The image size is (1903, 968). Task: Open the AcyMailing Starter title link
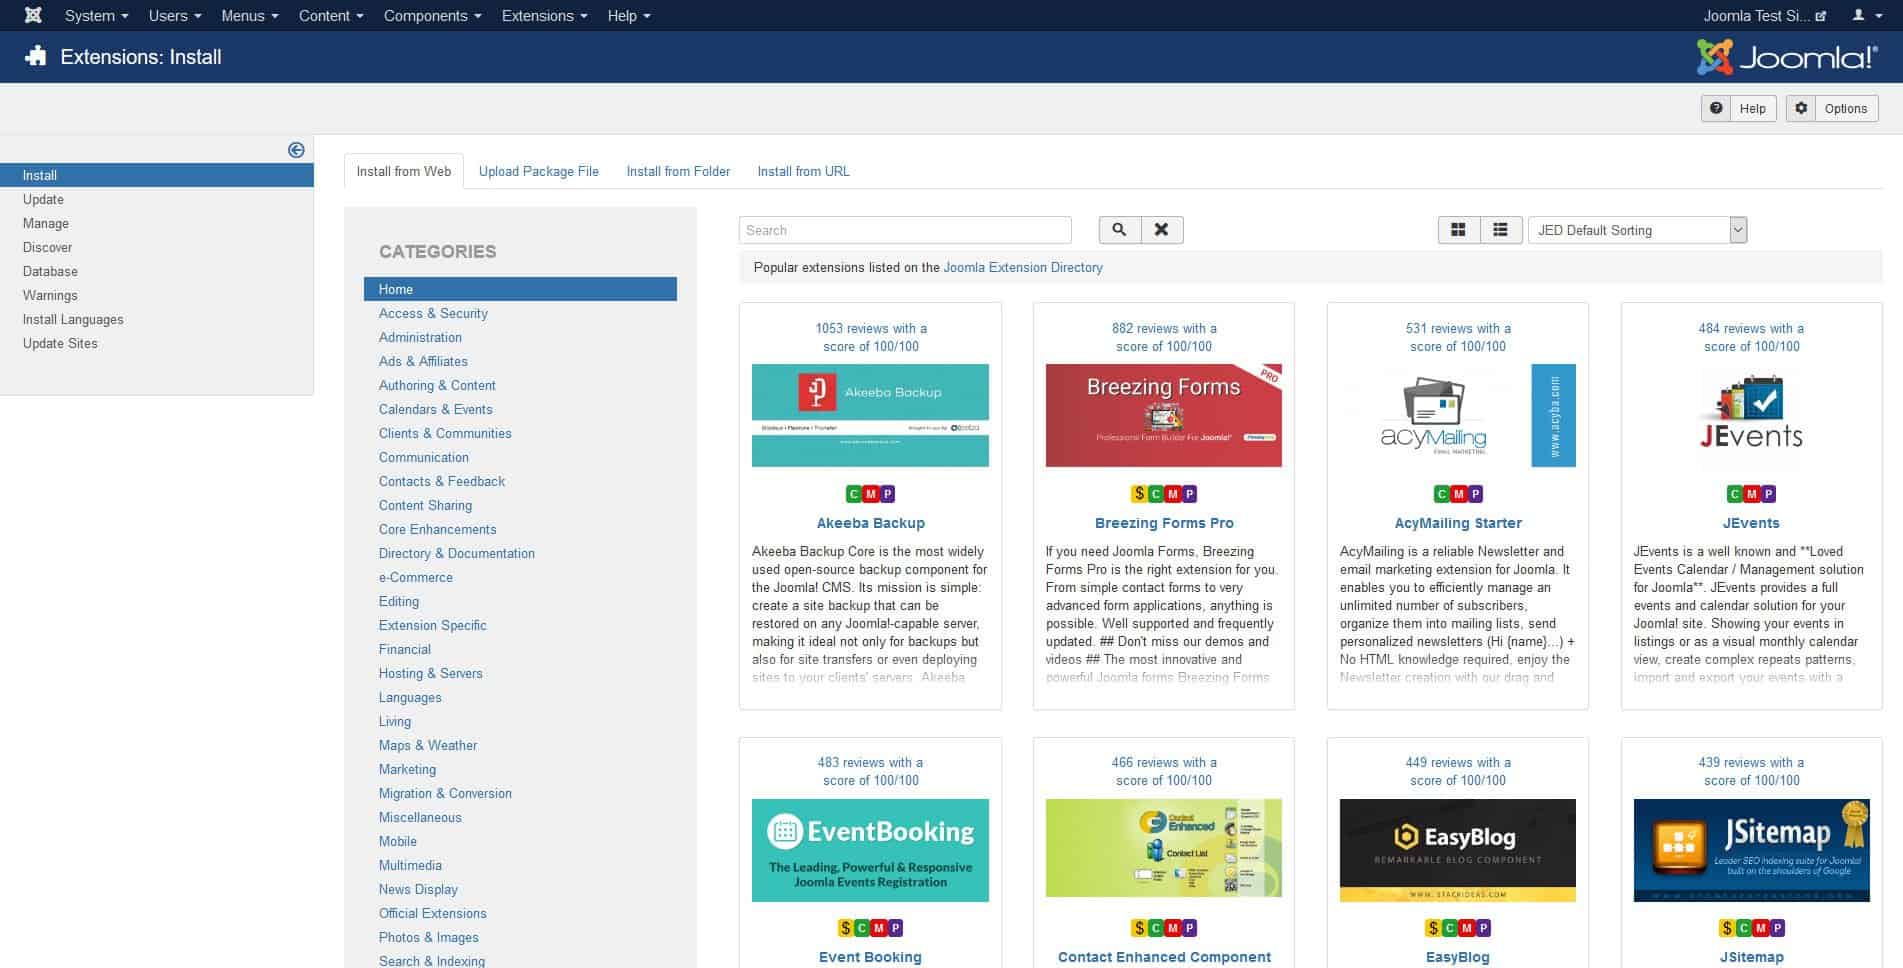click(x=1458, y=523)
